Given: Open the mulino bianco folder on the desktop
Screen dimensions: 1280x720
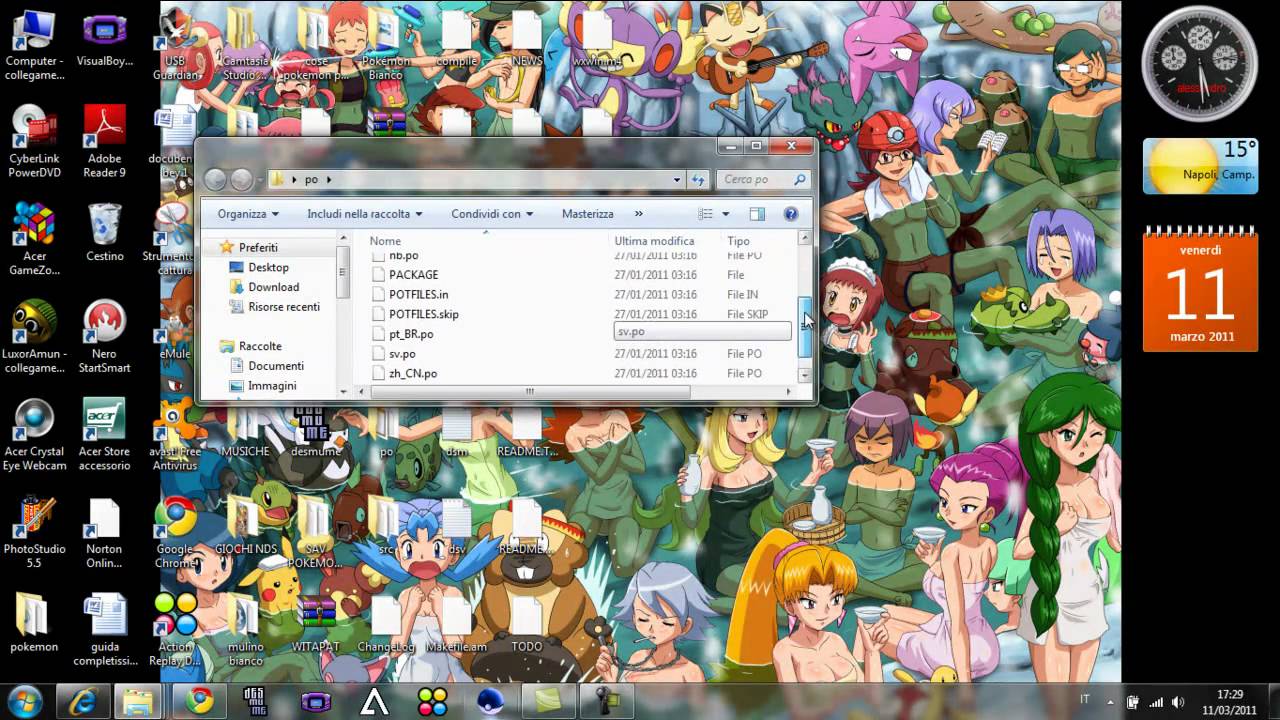Looking at the screenshot, I should tap(245, 629).
